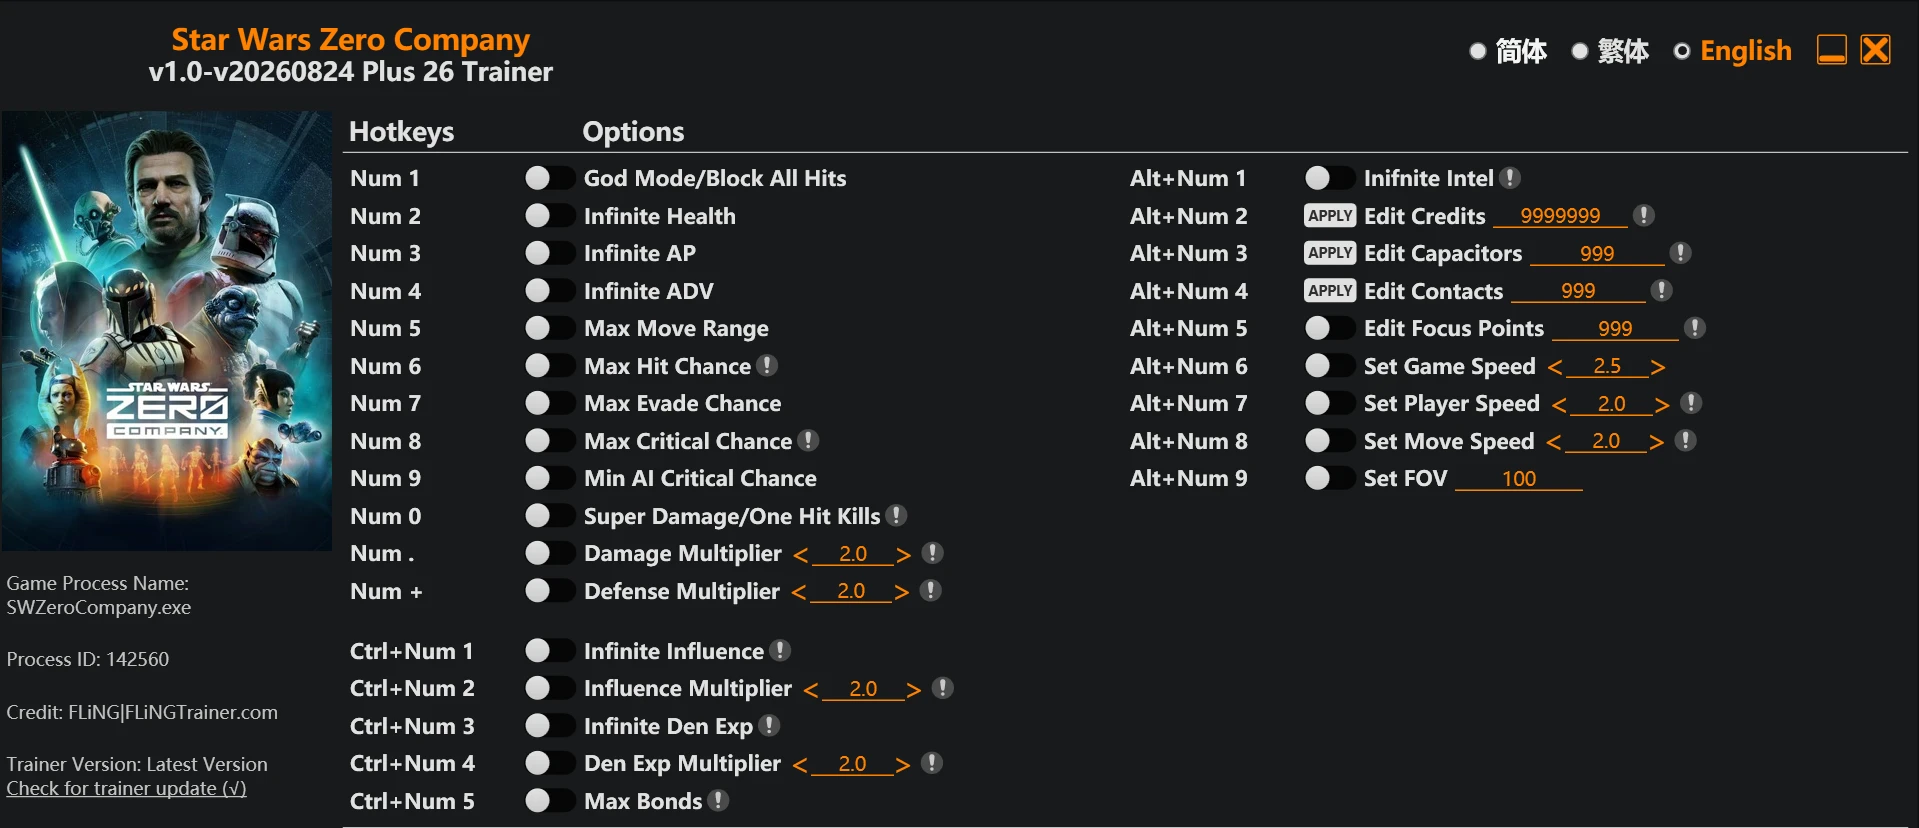Decrease Defense Multiplier with left arrow
This screenshot has height=828, width=1919.
click(x=799, y=592)
